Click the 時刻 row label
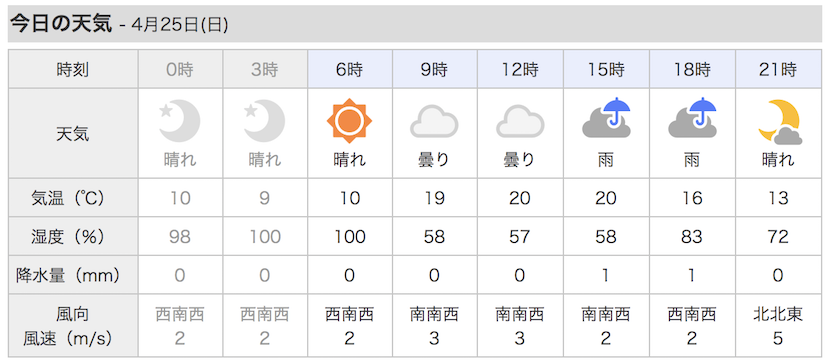830x364 pixels. pos(73,69)
